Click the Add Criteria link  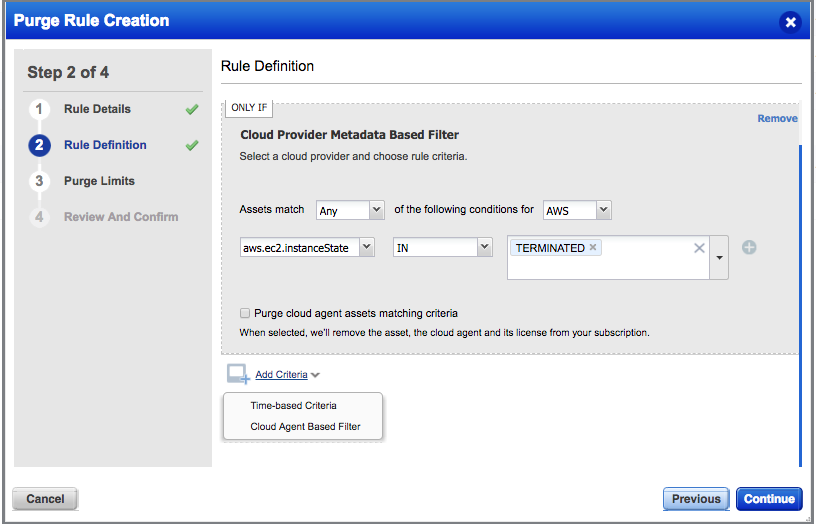coord(282,375)
